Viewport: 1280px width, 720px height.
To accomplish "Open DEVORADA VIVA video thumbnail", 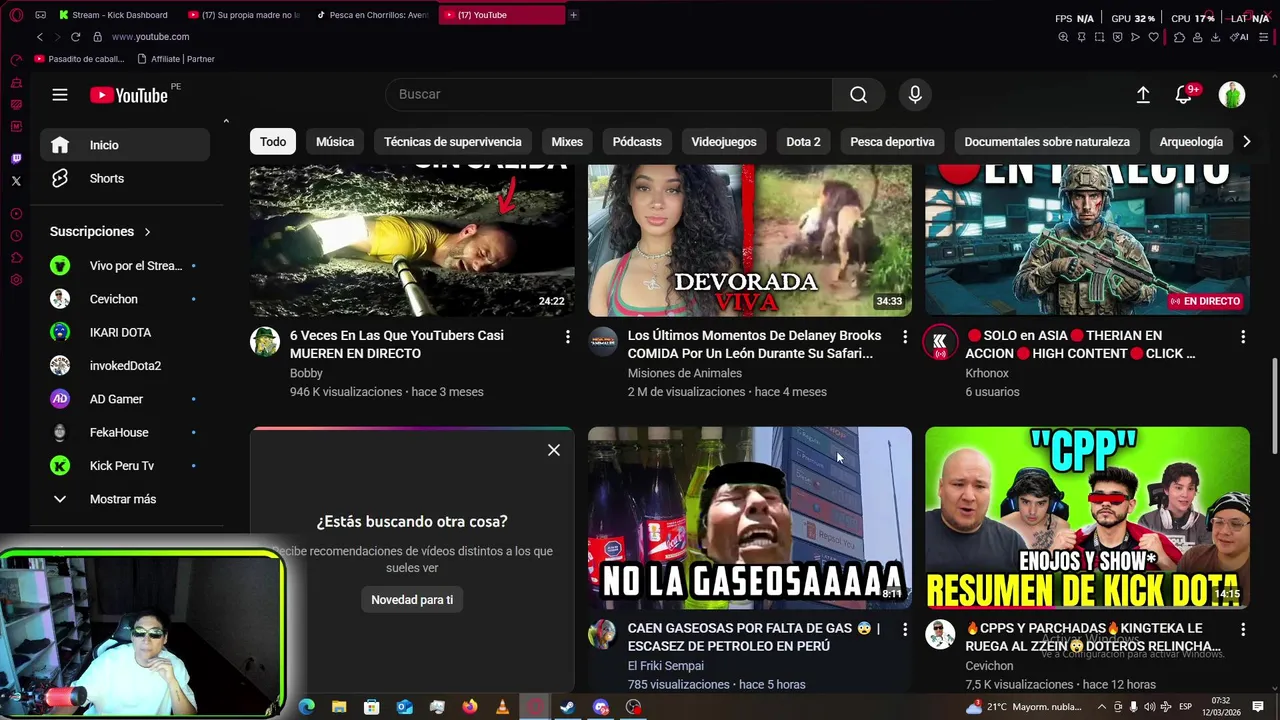I will pyautogui.click(x=750, y=240).
